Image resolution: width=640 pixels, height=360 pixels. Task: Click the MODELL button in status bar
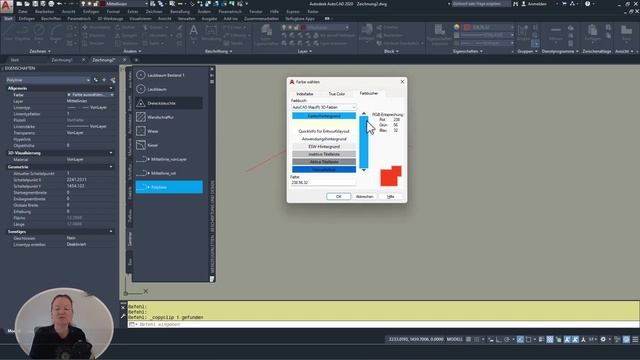[455, 339]
